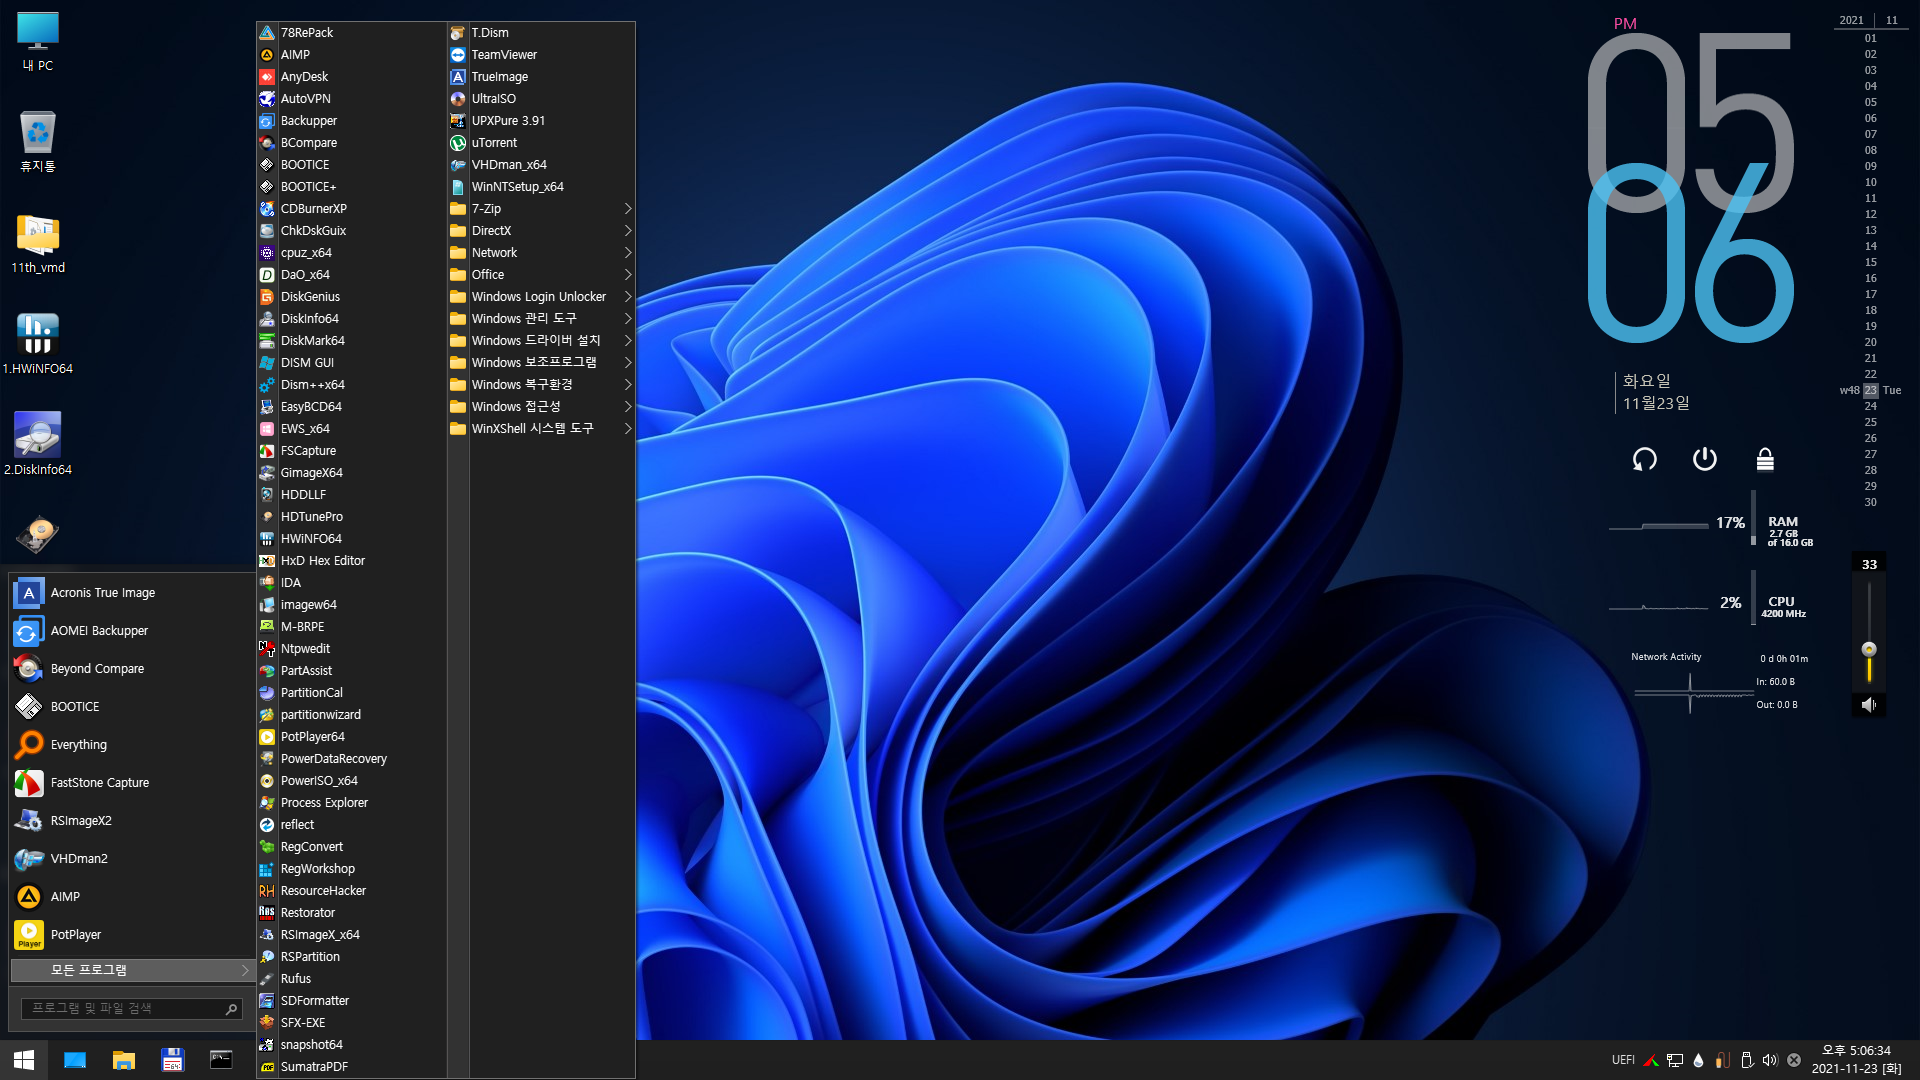This screenshot has width=1920, height=1080.
Task: Open Rufus from programs list
Action: pos(351,979)
